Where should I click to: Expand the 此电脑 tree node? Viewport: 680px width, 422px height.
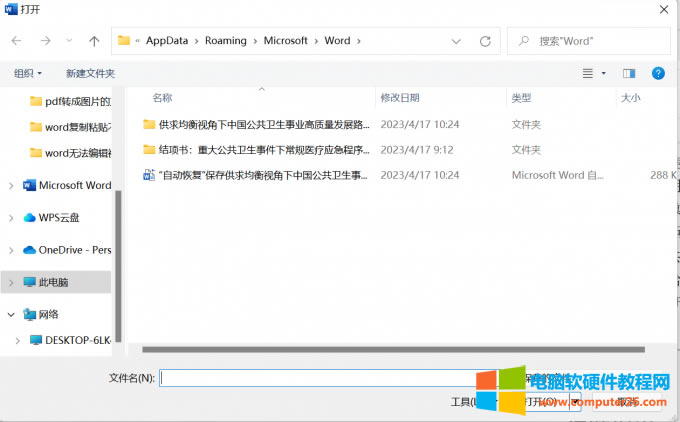[11, 282]
